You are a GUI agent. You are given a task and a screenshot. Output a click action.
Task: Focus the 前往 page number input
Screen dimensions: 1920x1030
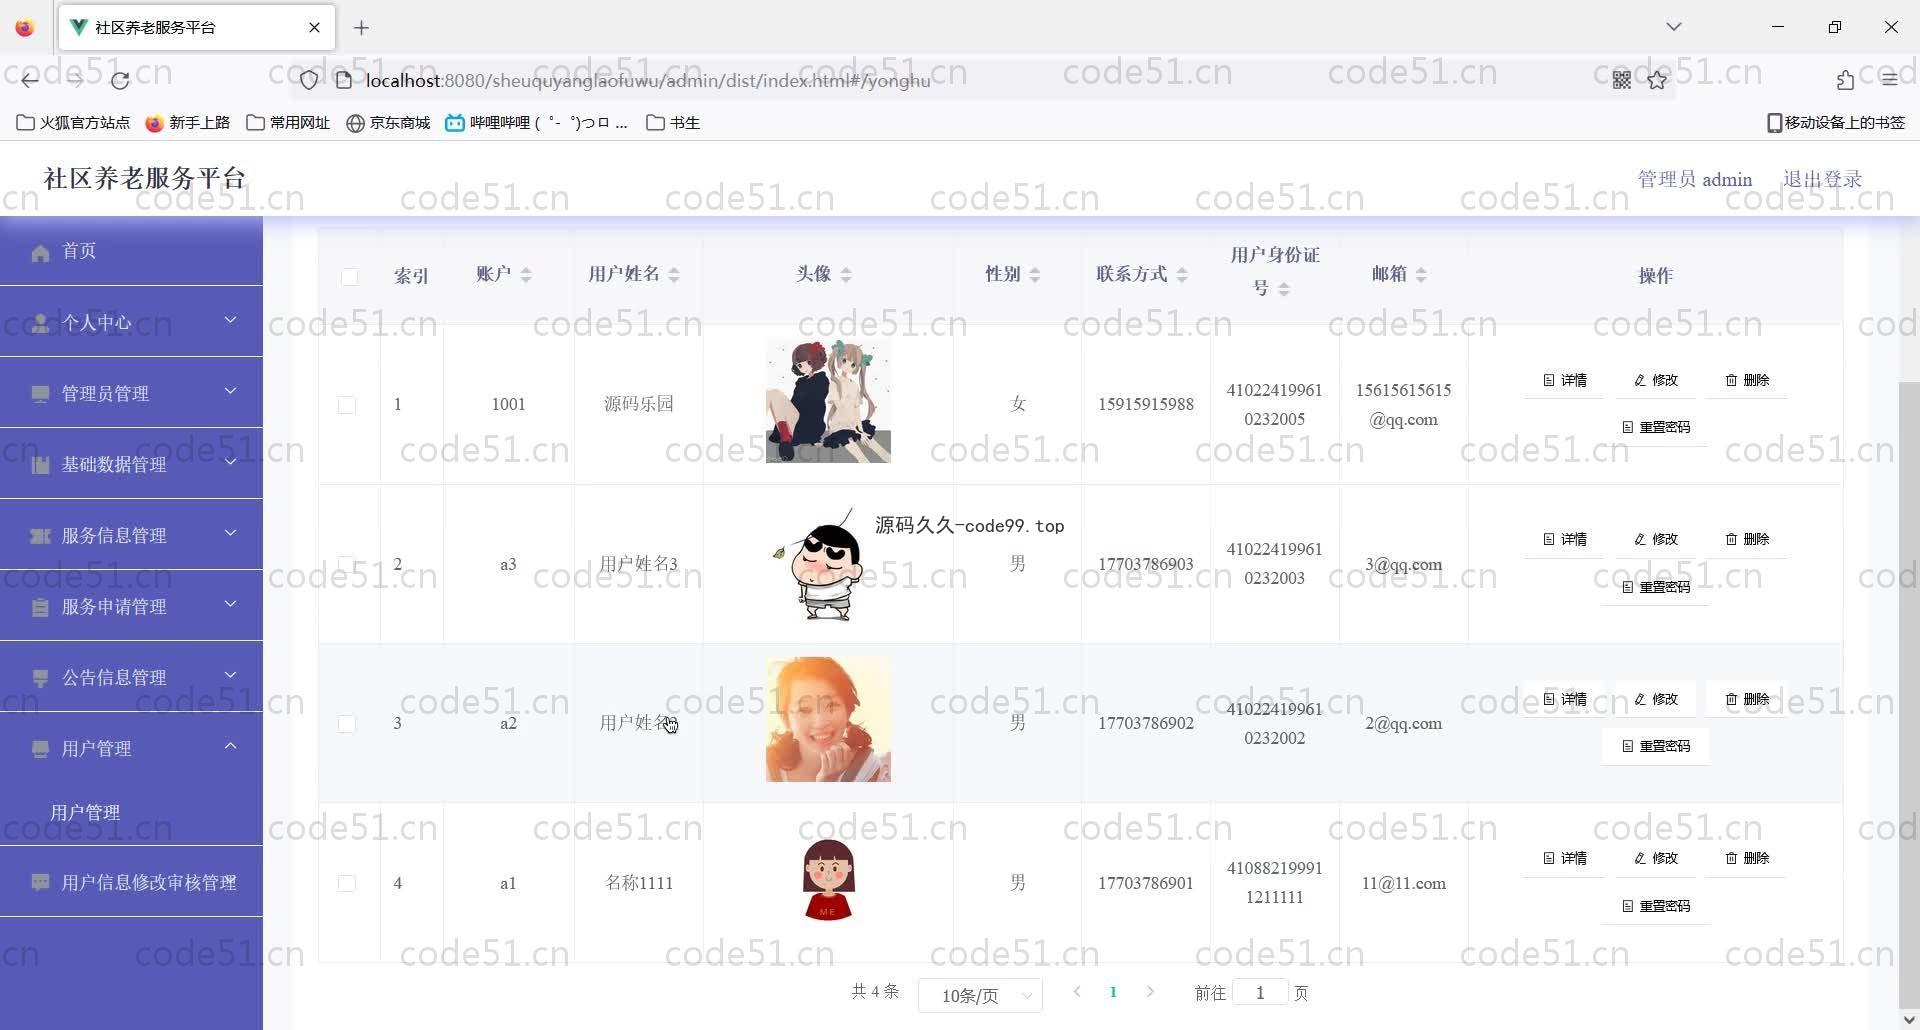tap(1260, 992)
